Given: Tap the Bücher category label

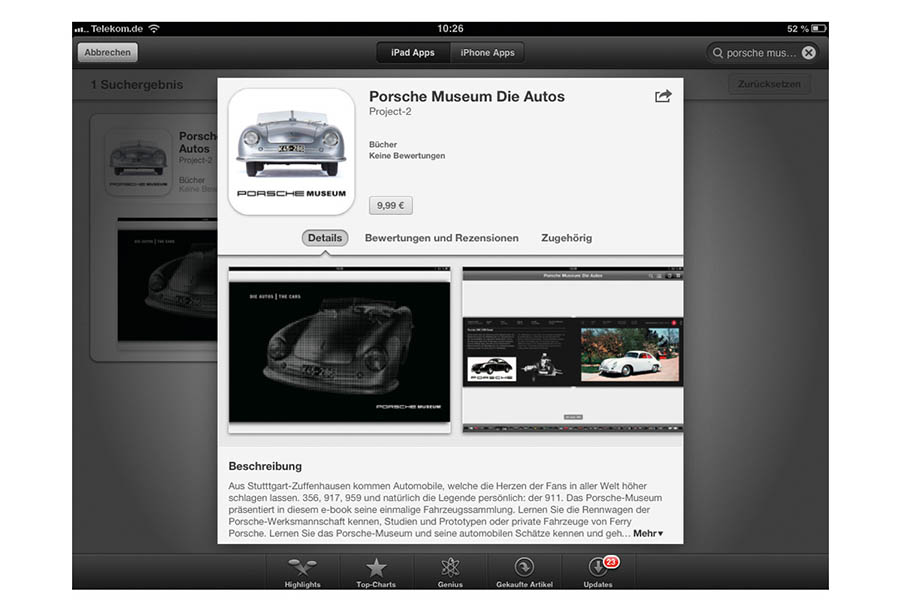Looking at the screenshot, I should (383, 144).
